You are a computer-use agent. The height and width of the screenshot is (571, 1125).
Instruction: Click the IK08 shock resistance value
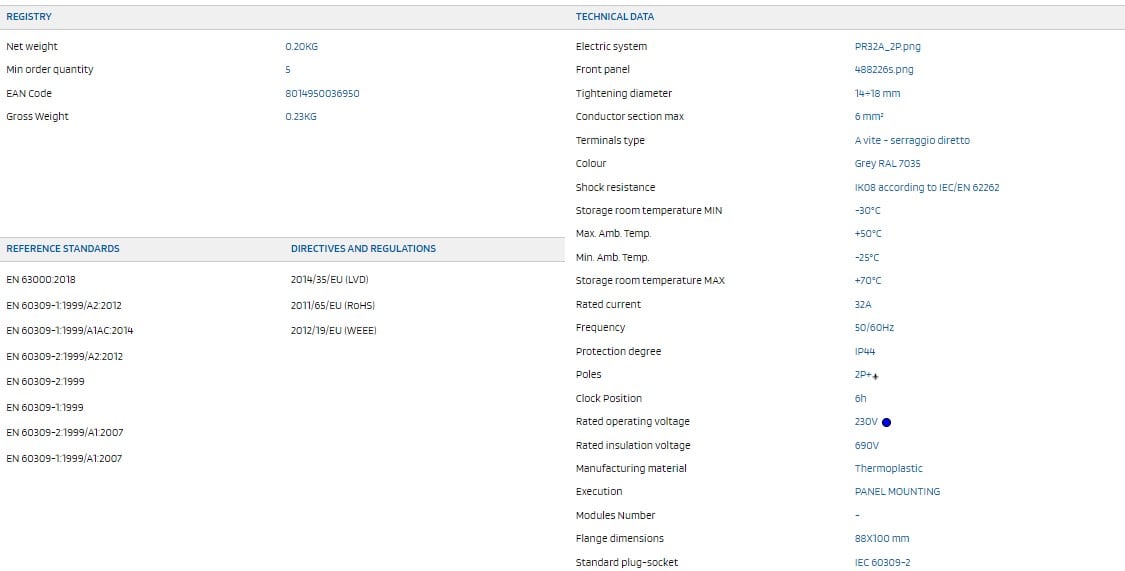[x=926, y=187]
